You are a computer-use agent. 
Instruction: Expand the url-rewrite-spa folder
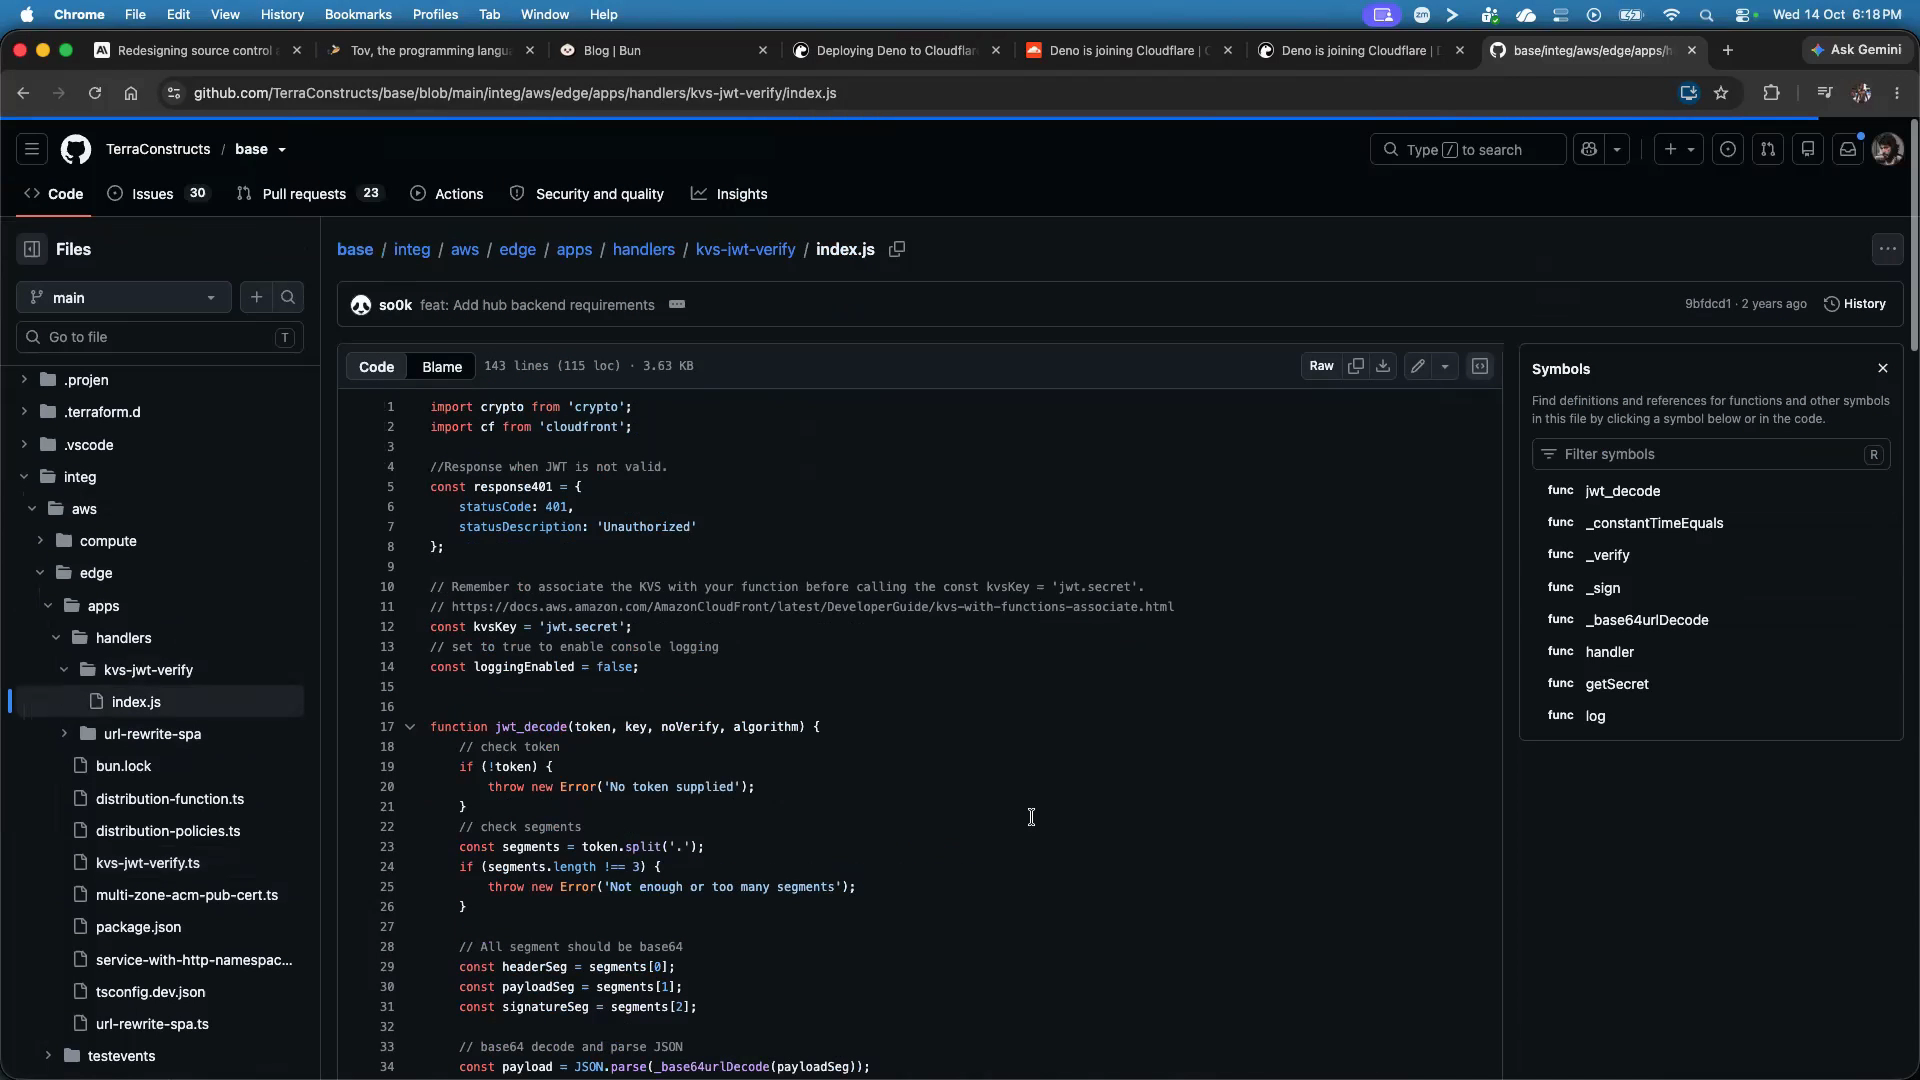click(64, 734)
